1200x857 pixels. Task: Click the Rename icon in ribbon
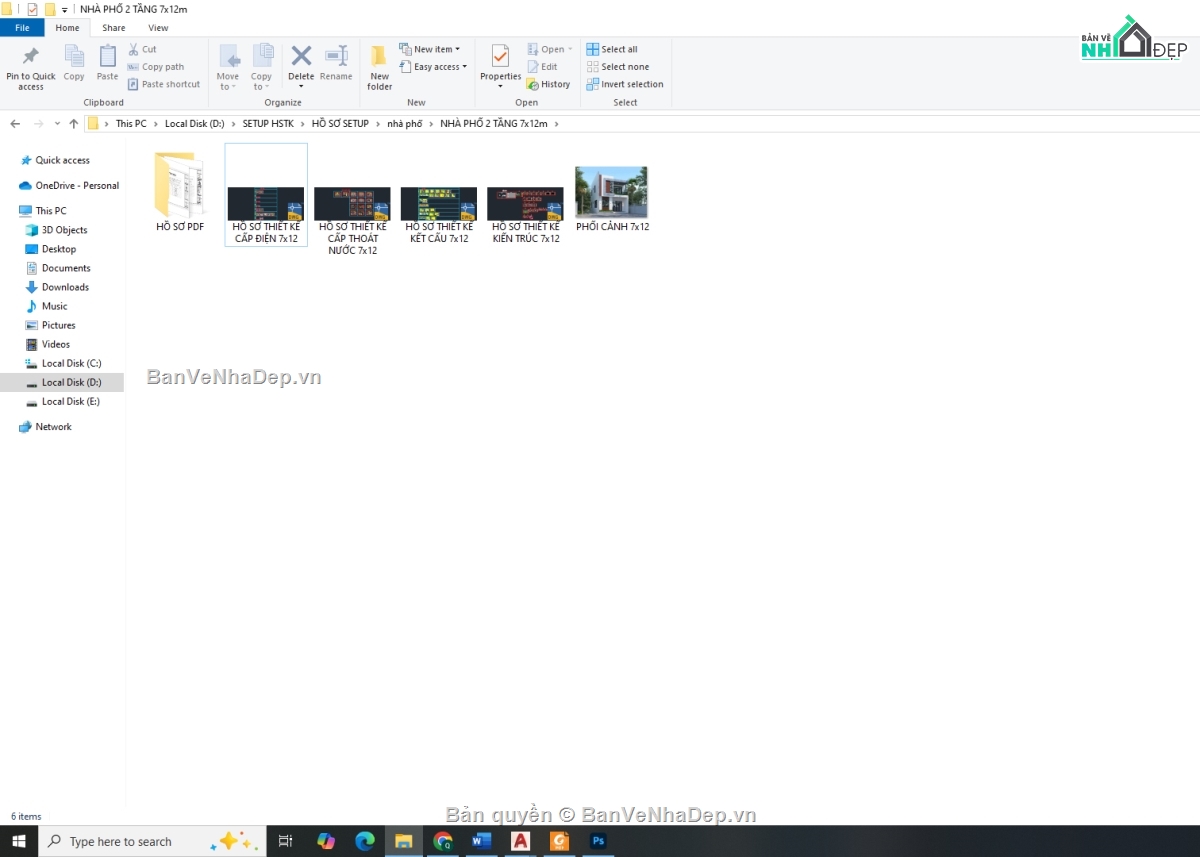tap(336, 57)
